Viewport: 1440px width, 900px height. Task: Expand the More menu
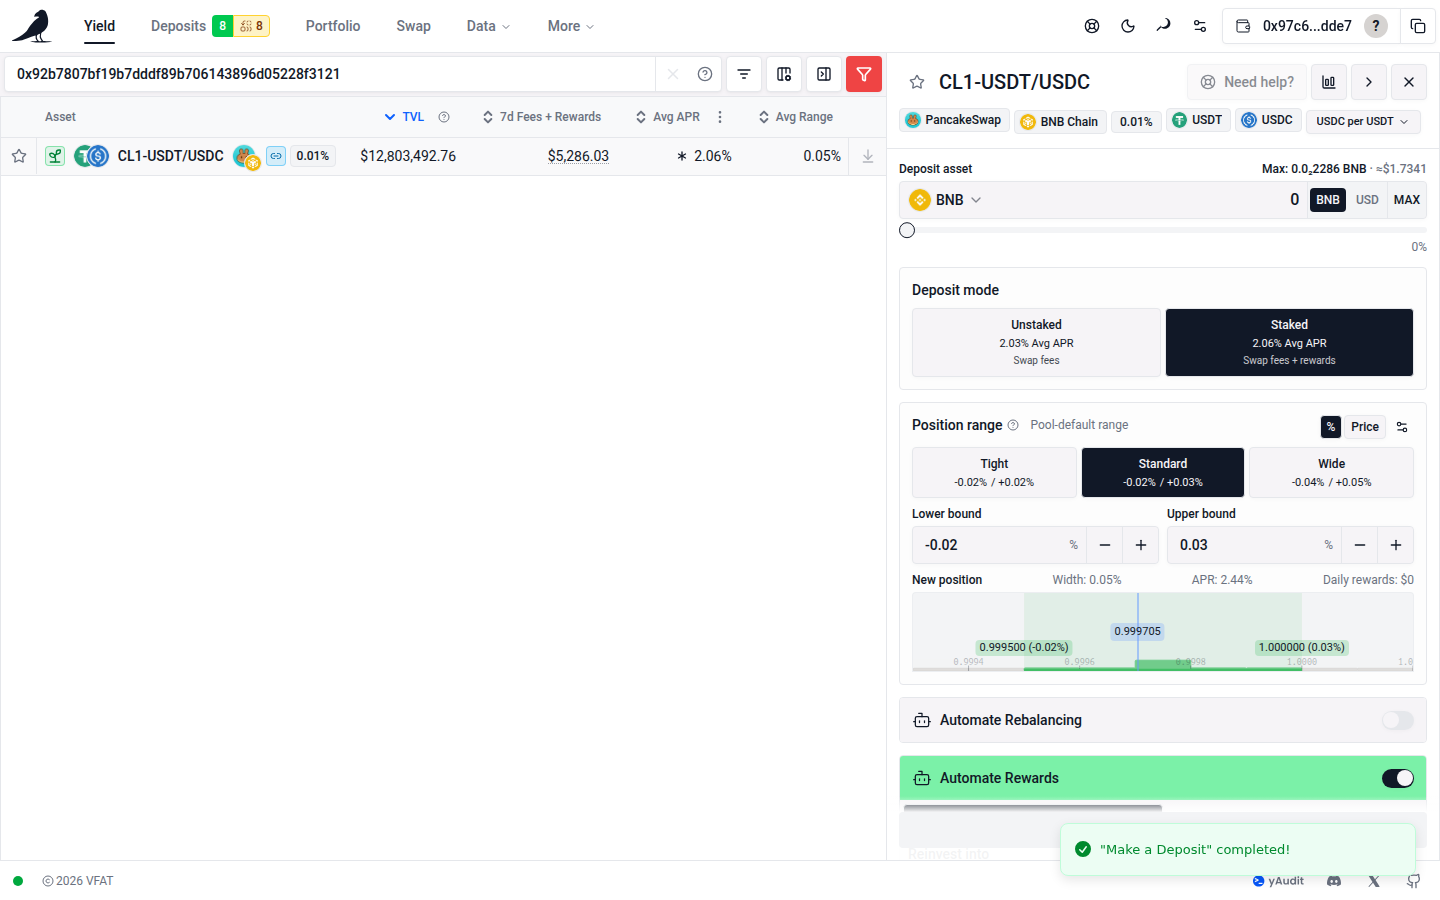571,26
